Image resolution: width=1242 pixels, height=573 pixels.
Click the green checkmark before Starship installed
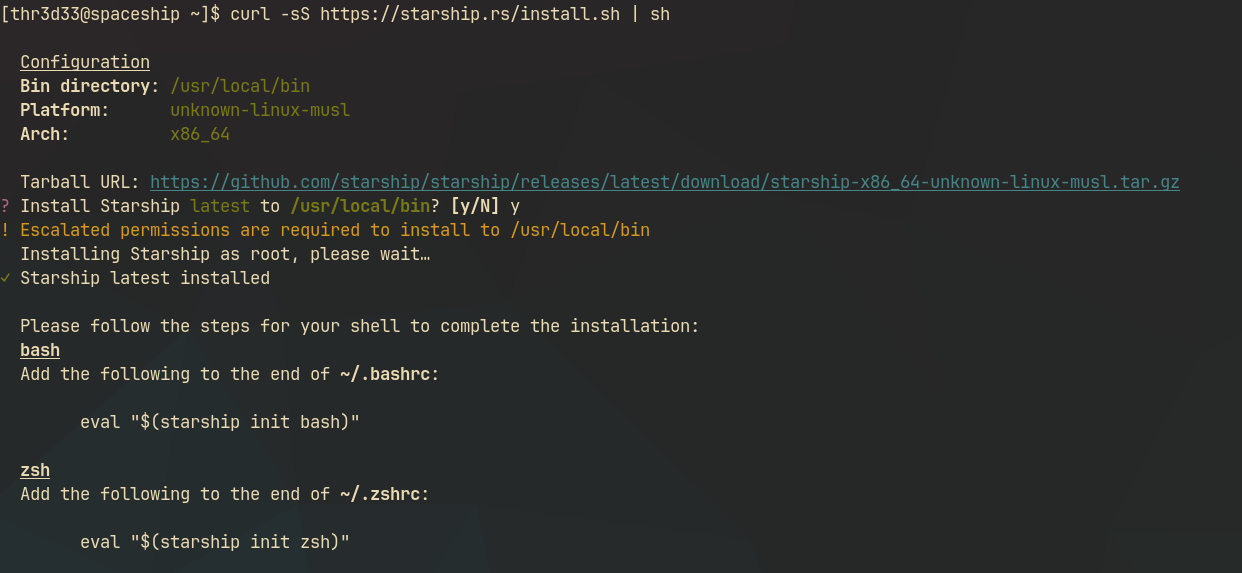click(x=6, y=278)
